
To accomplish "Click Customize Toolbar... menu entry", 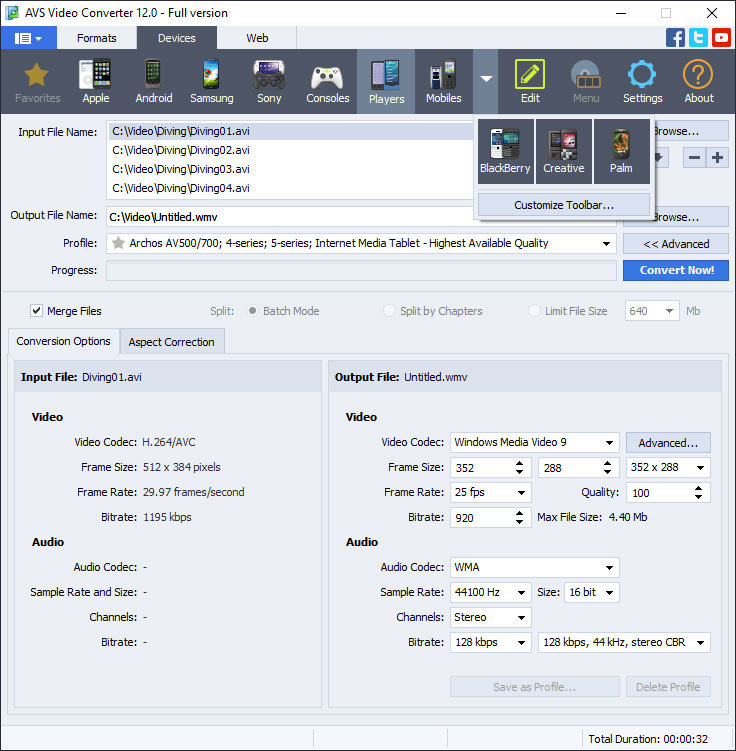I will coord(564,205).
